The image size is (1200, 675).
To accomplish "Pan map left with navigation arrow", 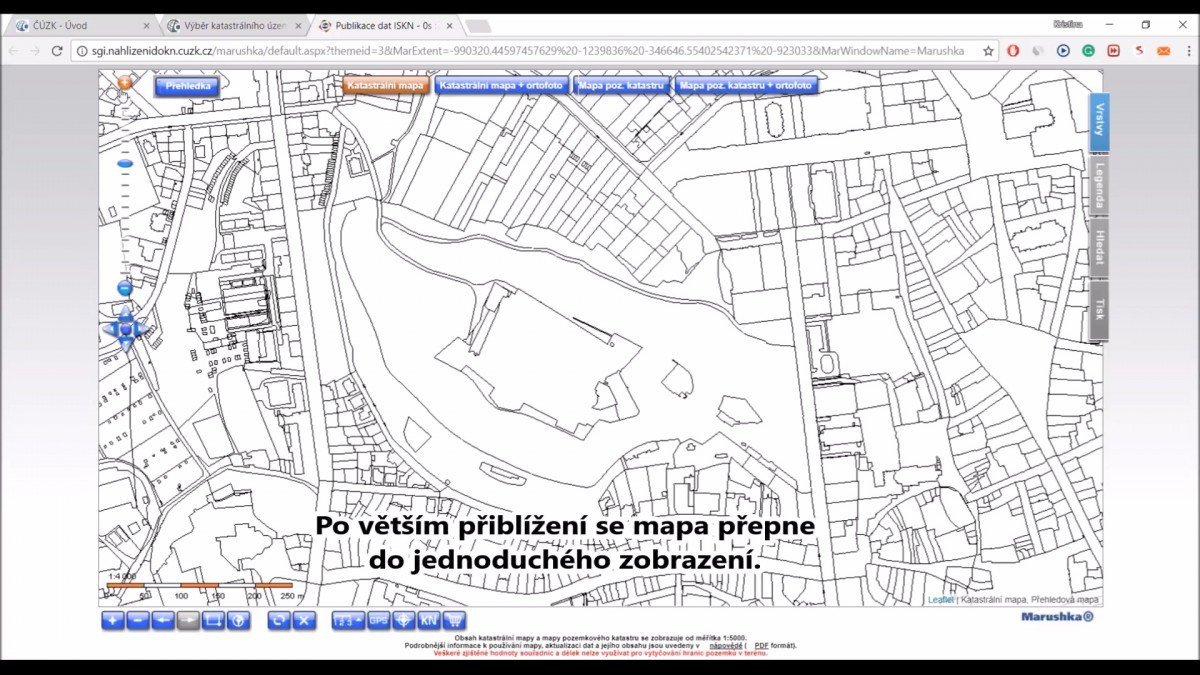I will coord(111,328).
